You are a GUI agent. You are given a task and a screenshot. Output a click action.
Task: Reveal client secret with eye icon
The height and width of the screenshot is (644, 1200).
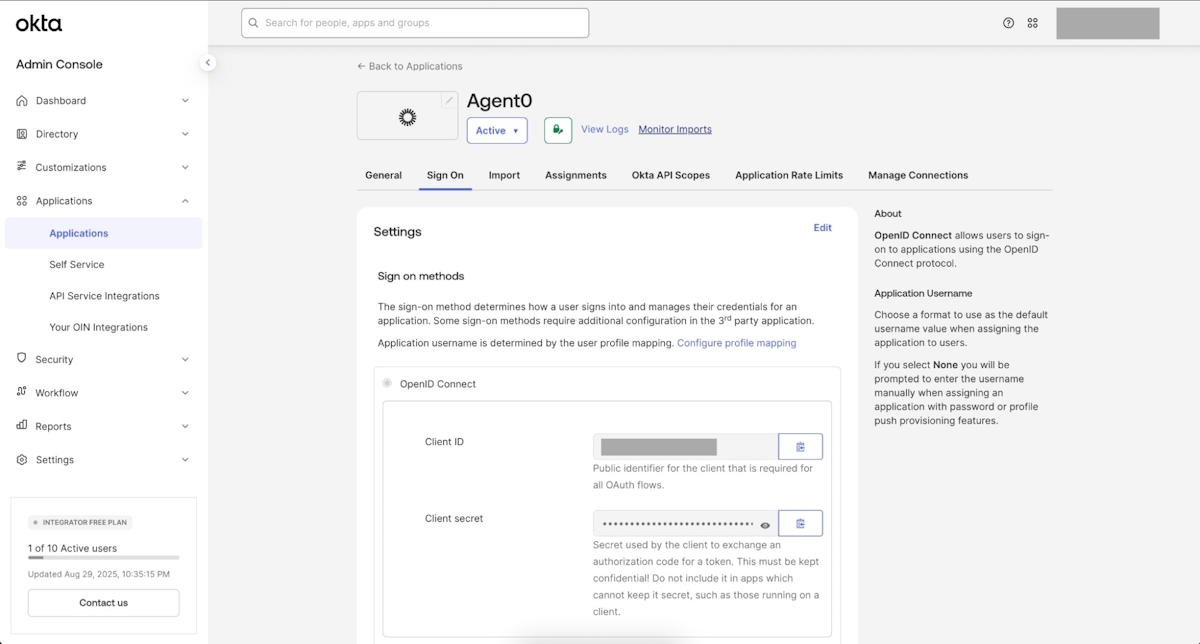pyautogui.click(x=765, y=525)
